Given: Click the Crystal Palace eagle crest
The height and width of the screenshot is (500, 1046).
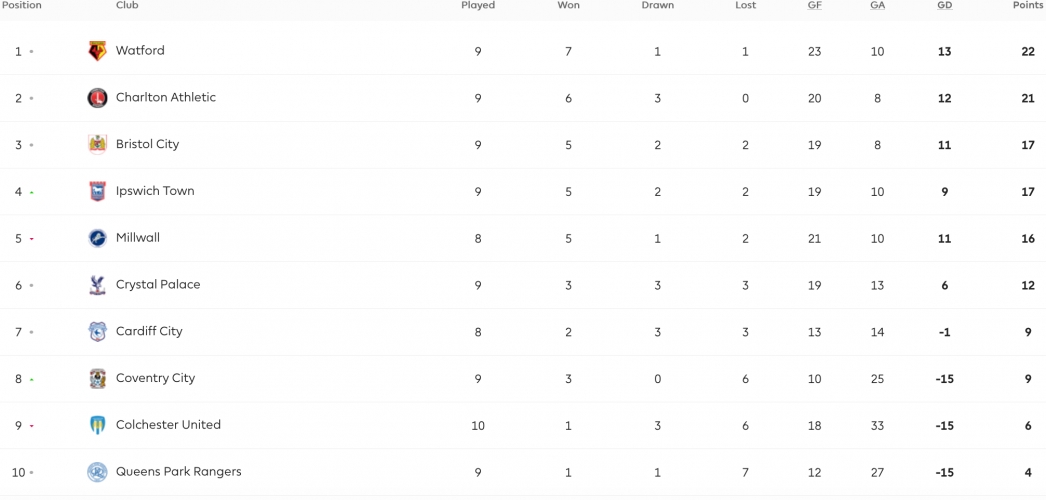Looking at the screenshot, I should tap(97, 285).
